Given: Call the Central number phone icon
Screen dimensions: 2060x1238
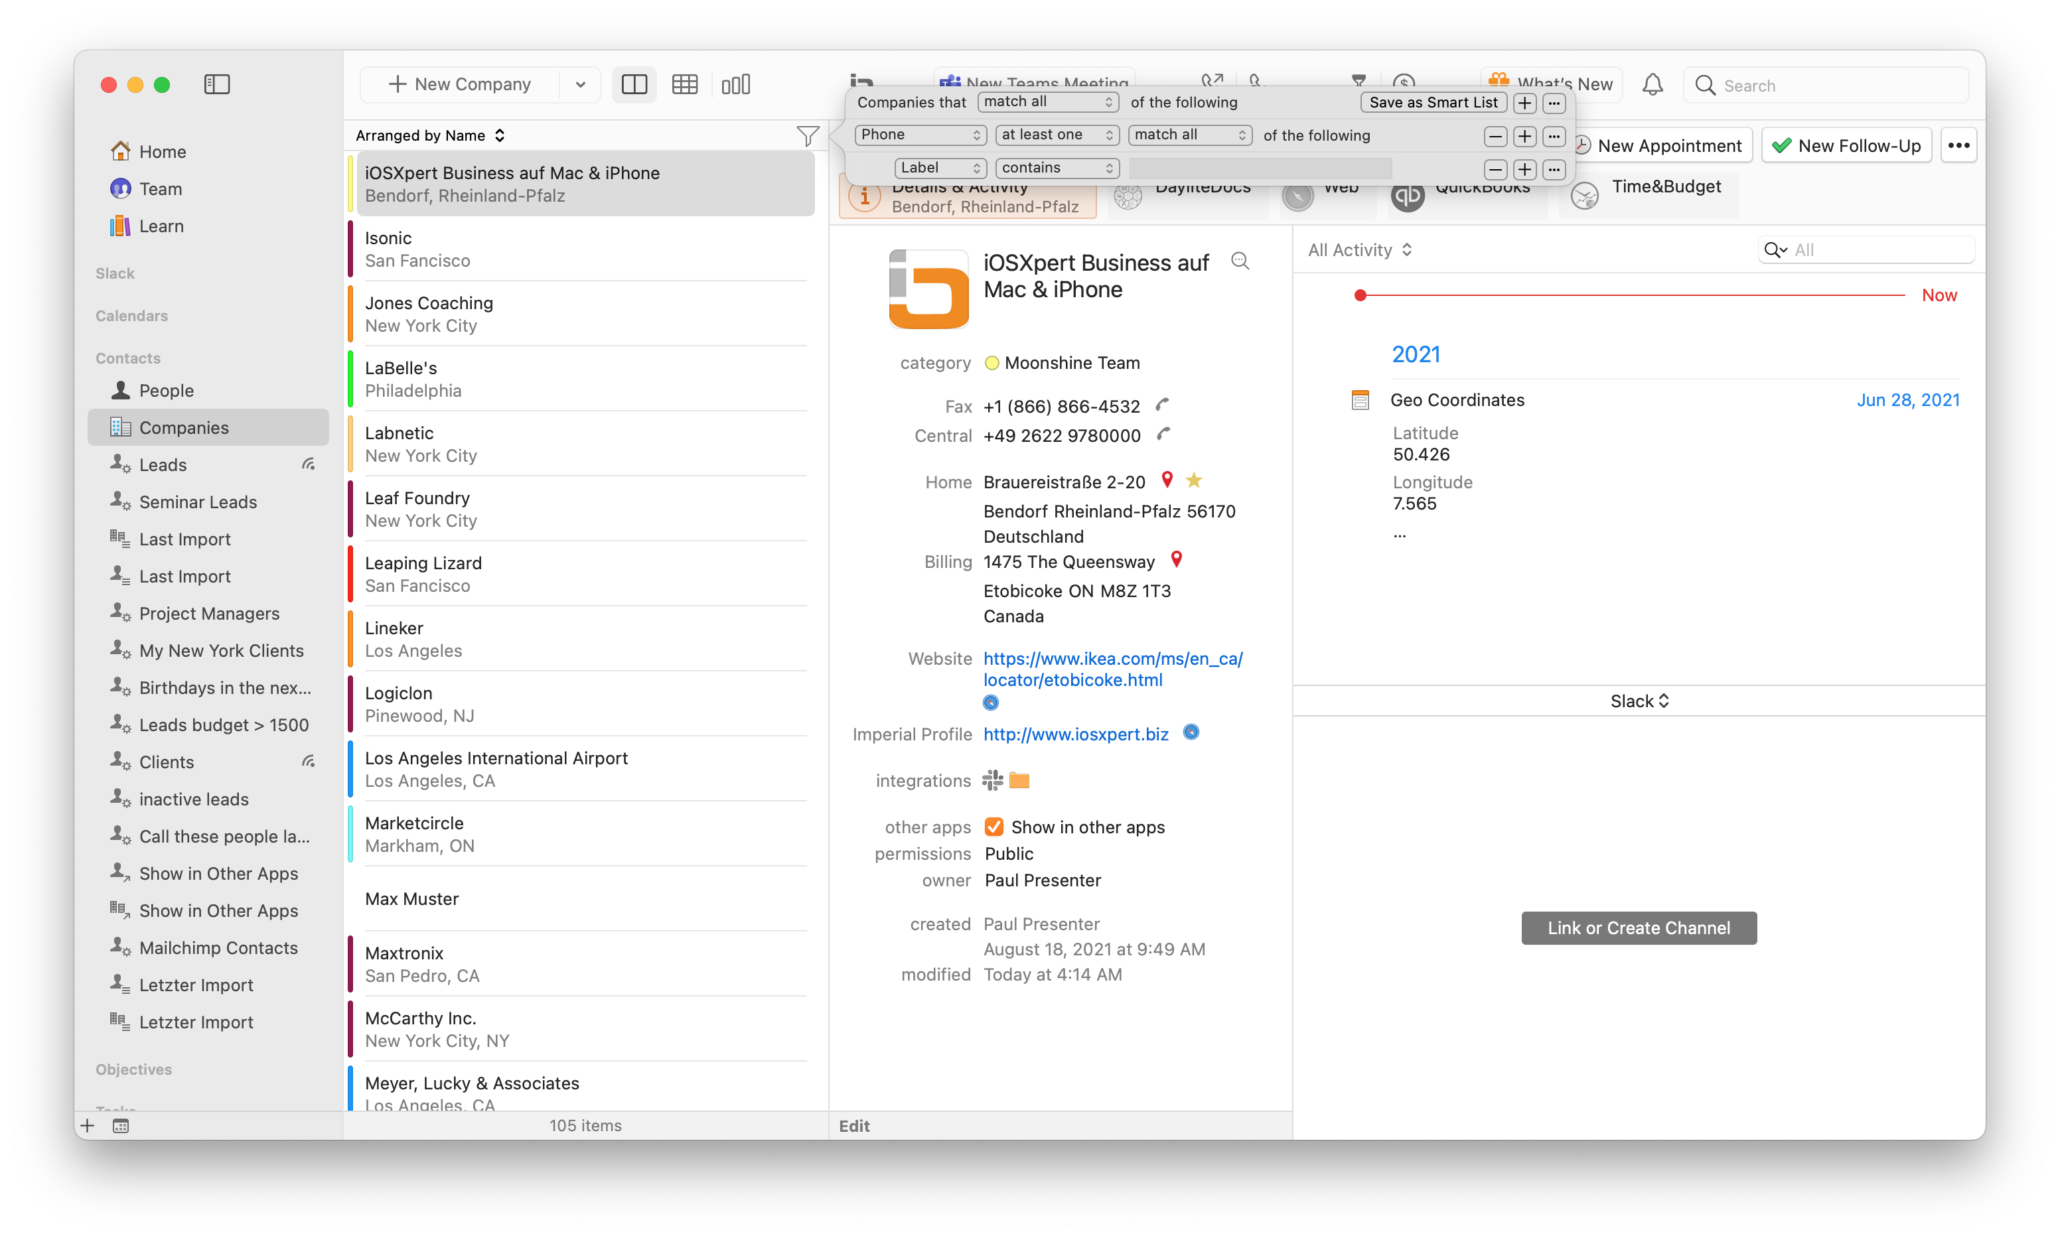Looking at the screenshot, I should click(x=1163, y=434).
